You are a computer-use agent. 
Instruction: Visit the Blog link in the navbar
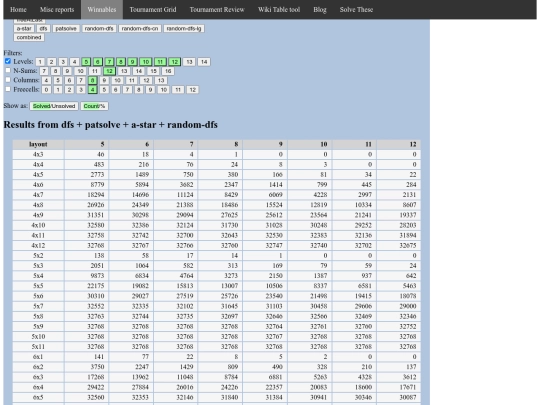pyautogui.click(x=320, y=10)
